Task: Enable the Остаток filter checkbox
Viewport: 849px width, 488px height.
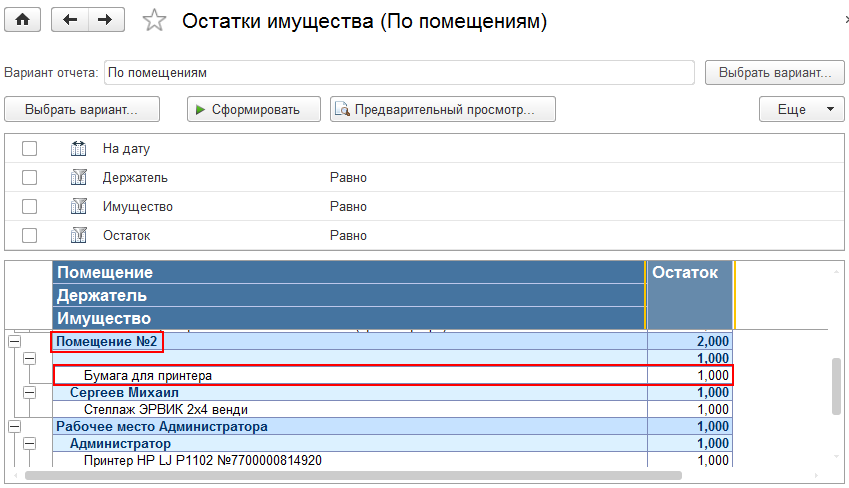Action: 29,236
